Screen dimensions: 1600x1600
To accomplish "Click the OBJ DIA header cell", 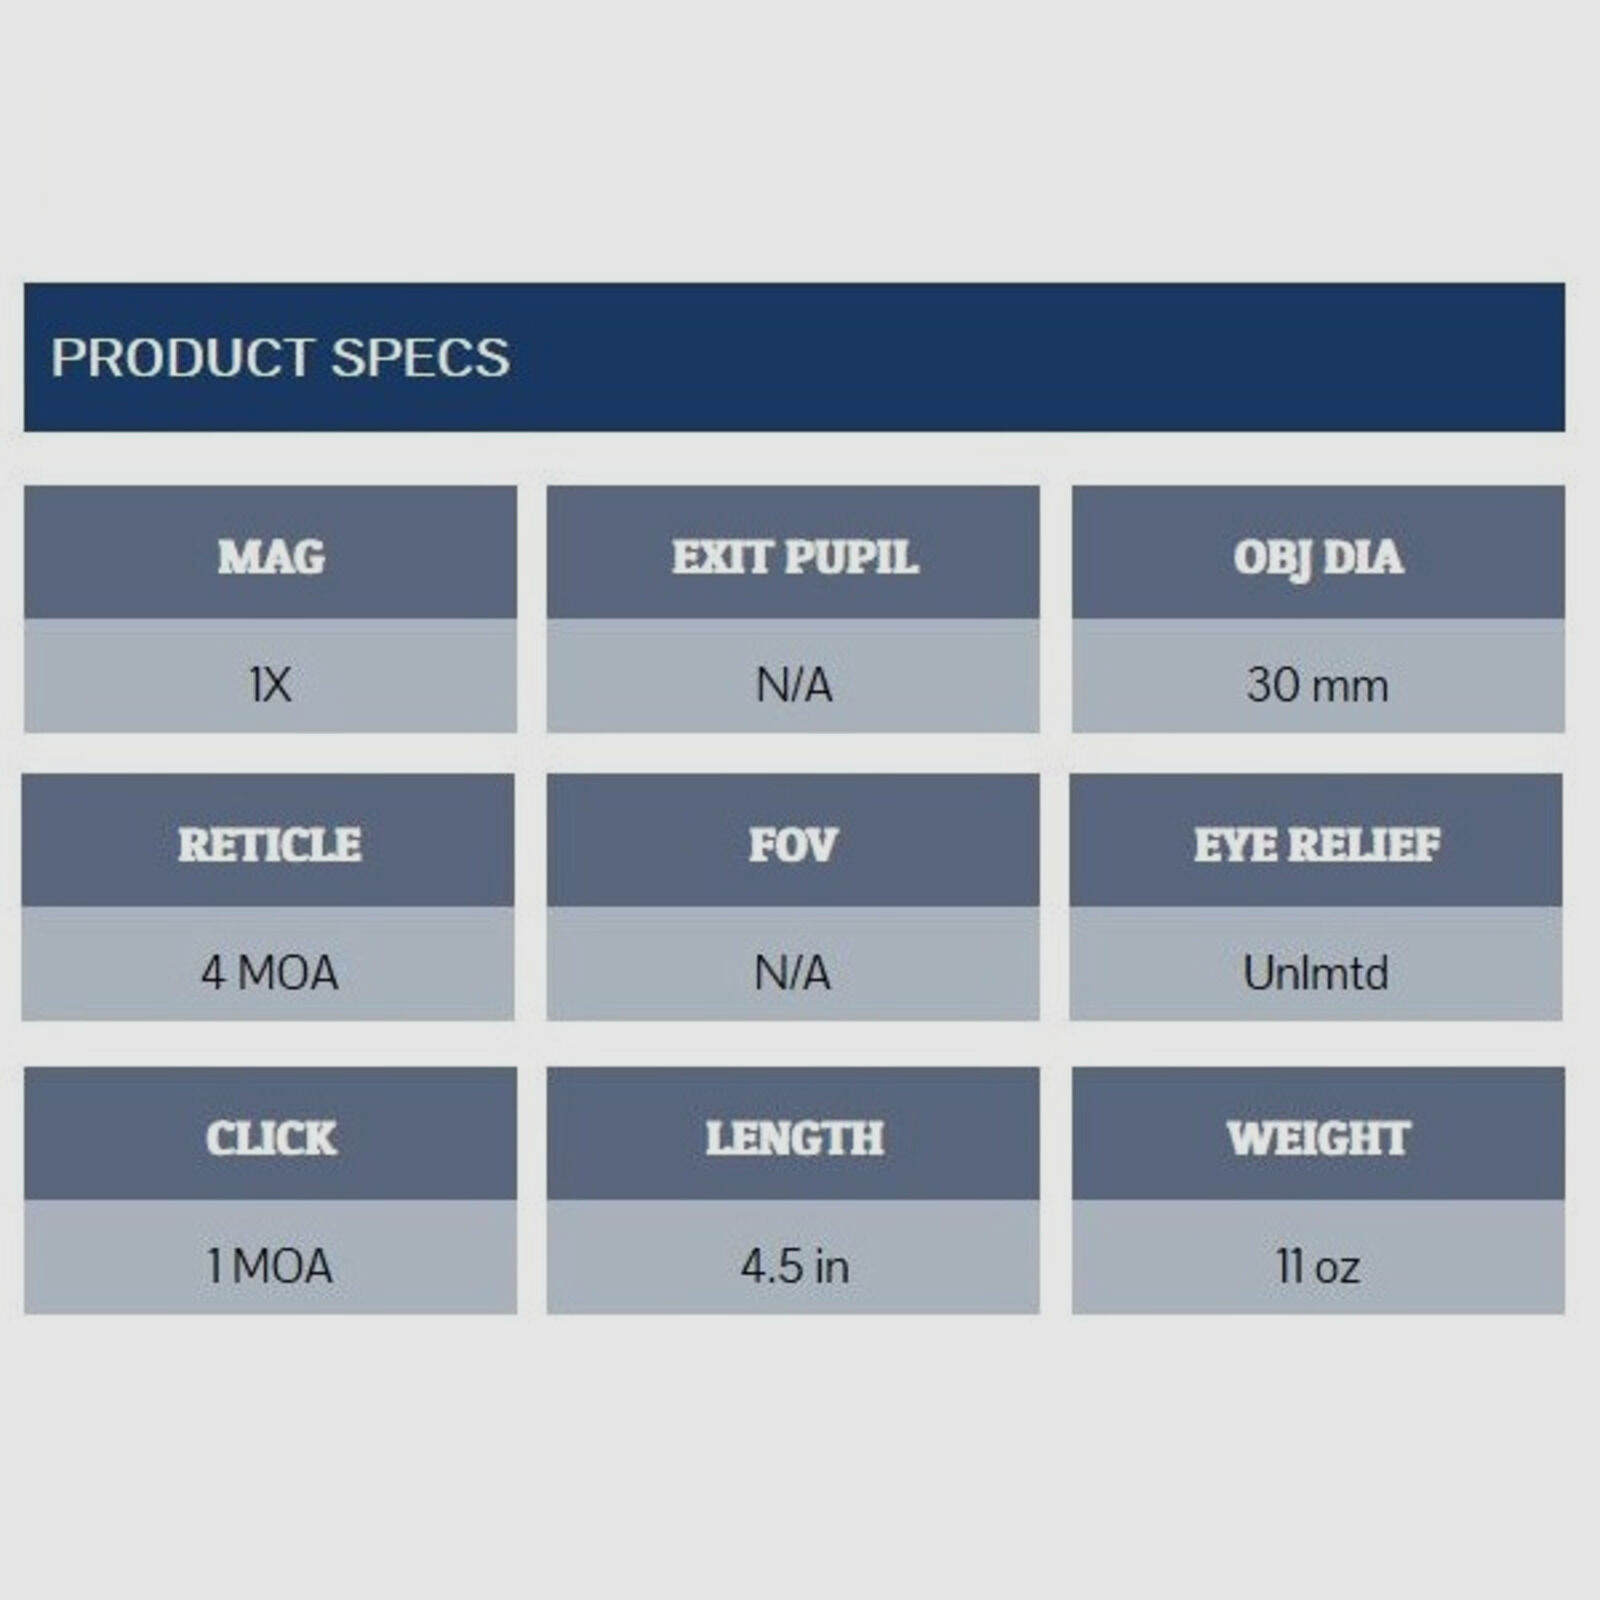I will pyautogui.click(x=1318, y=556).
